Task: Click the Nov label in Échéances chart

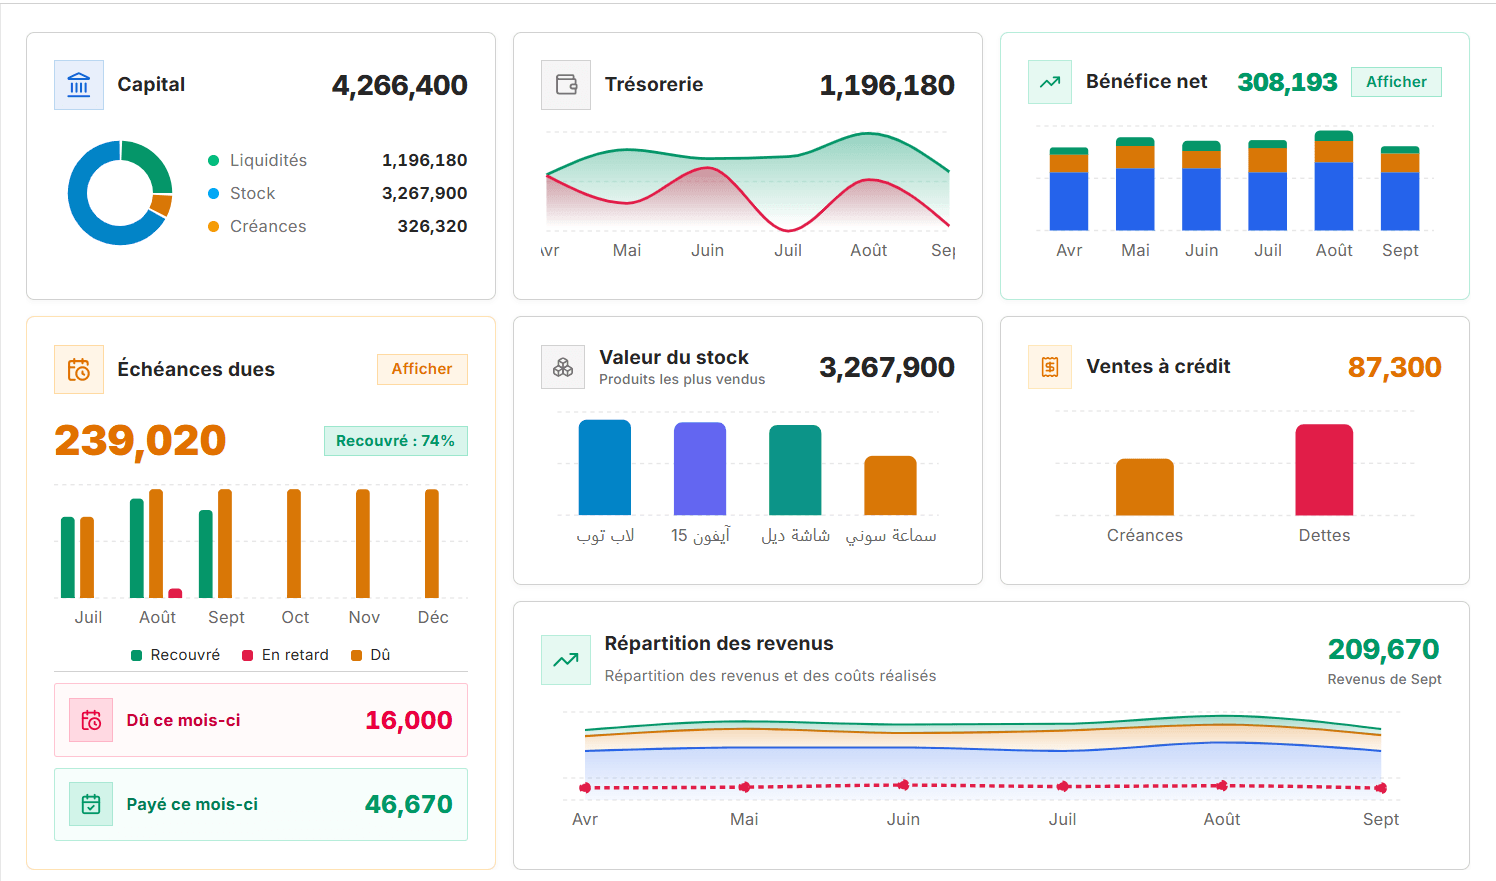Action: click(x=364, y=618)
